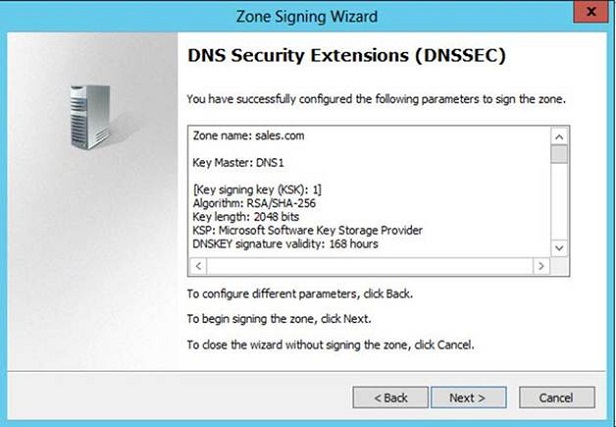Viewport: 616px width, 427px height.
Task: Click the horizontal scrollbar track in summary box
Action: [370, 266]
